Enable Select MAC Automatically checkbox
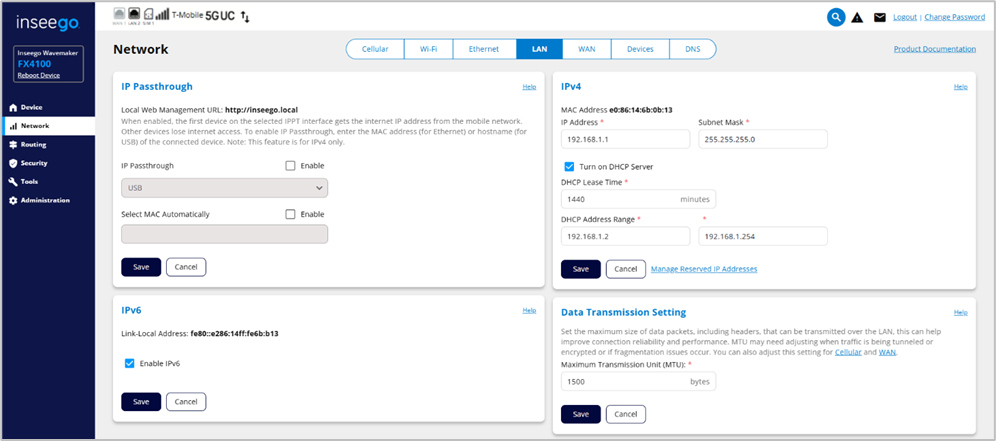The height and width of the screenshot is (441, 996). click(x=290, y=214)
